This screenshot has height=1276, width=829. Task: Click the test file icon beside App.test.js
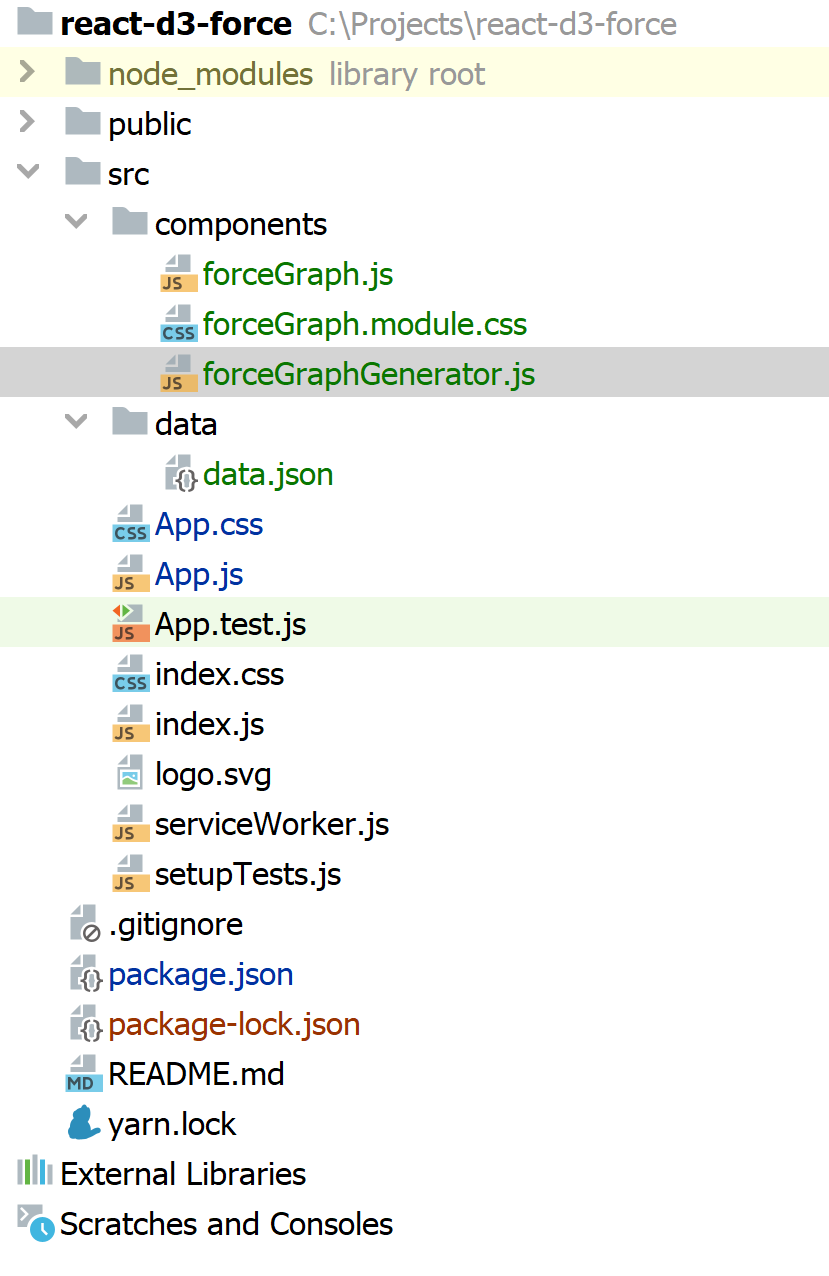[x=130, y=623]
